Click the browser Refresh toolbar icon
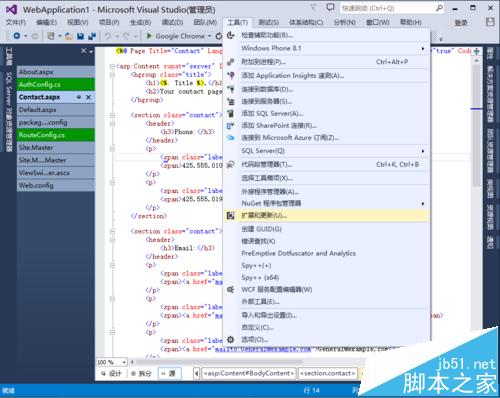The height and width of the screenshot is (398, 500). point(219,36)
